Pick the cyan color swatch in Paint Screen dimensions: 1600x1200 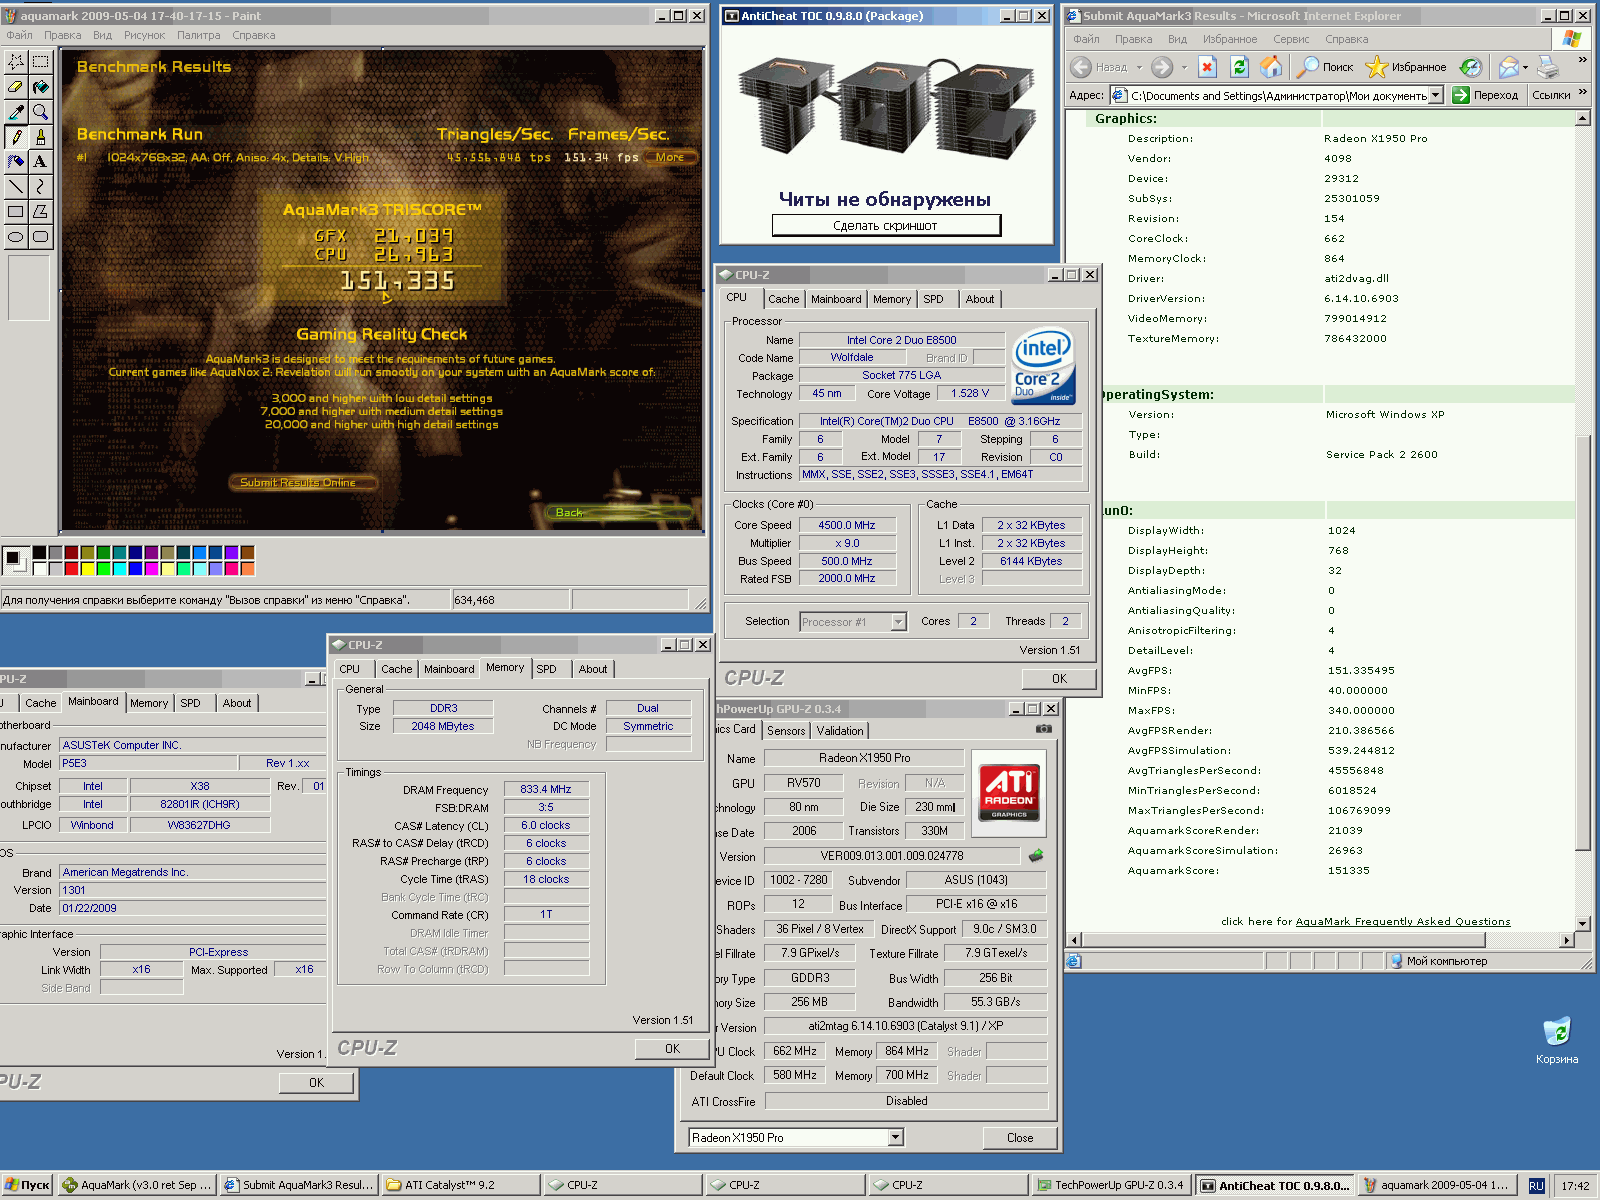pos(120,569)
